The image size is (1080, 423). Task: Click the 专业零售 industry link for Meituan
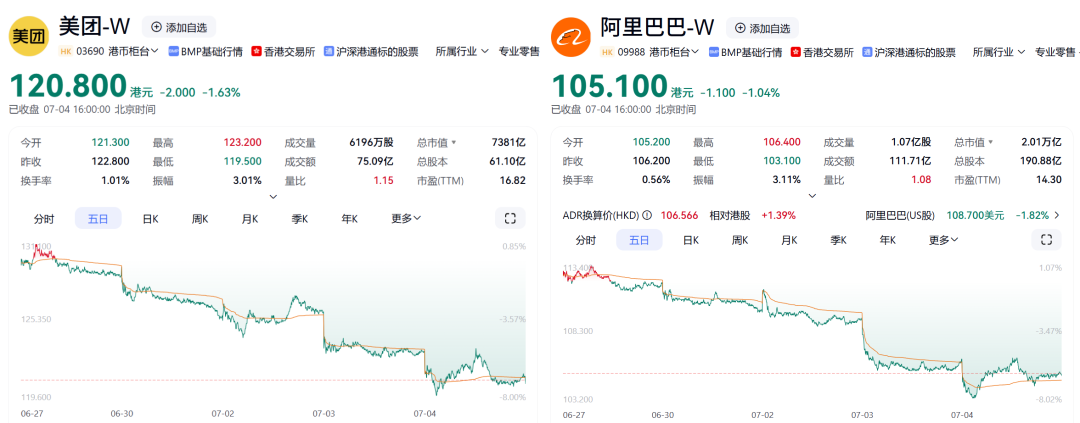pyautogui.click(x=519, y=51)
